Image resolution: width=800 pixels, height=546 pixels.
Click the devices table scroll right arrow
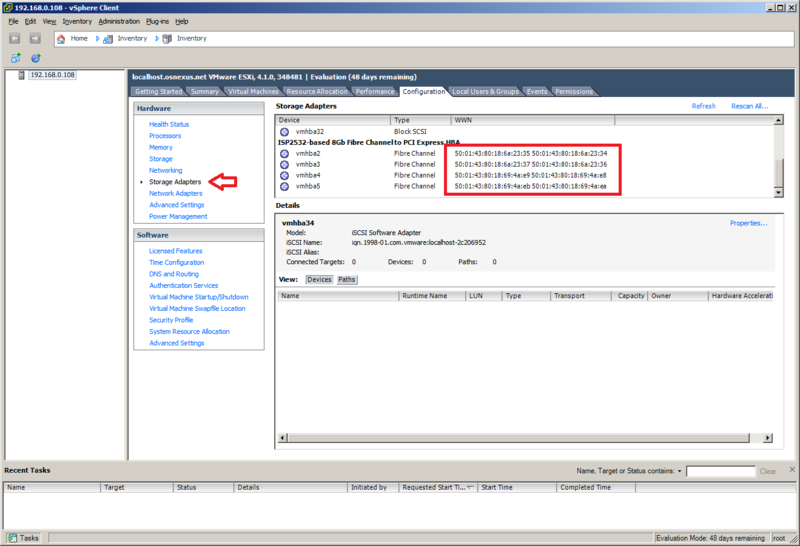pos(767,438)
